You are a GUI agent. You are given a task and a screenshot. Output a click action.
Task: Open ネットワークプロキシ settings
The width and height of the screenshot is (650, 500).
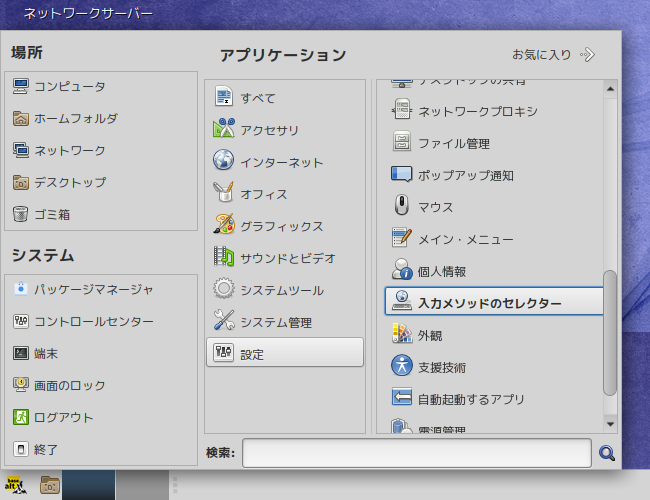tap(494, 111)
